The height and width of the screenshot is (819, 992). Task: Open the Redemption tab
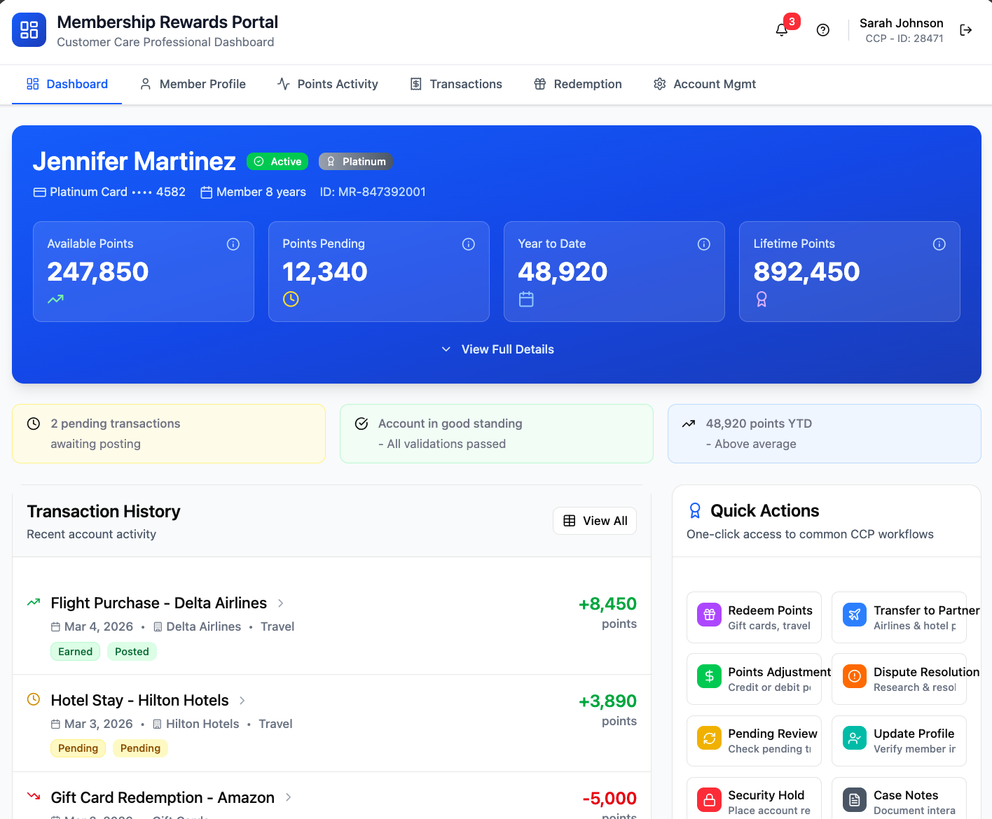578,84
